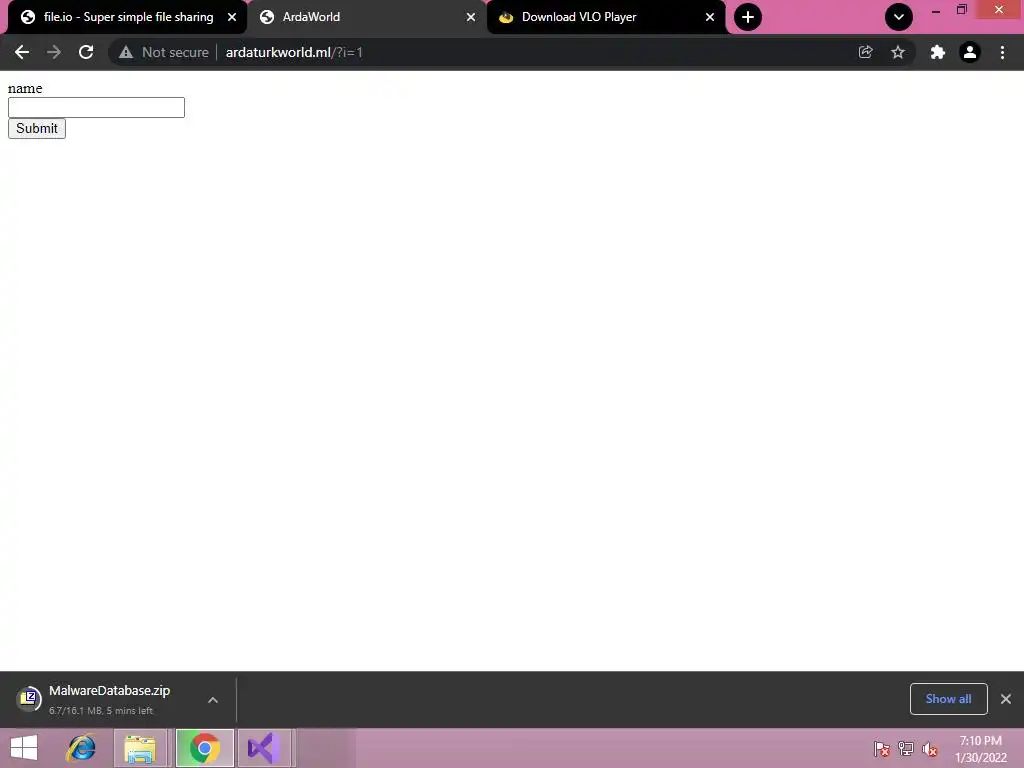Open the network tray icon
This screenshot has width=1024, height=768.
(x=906, y=748)
